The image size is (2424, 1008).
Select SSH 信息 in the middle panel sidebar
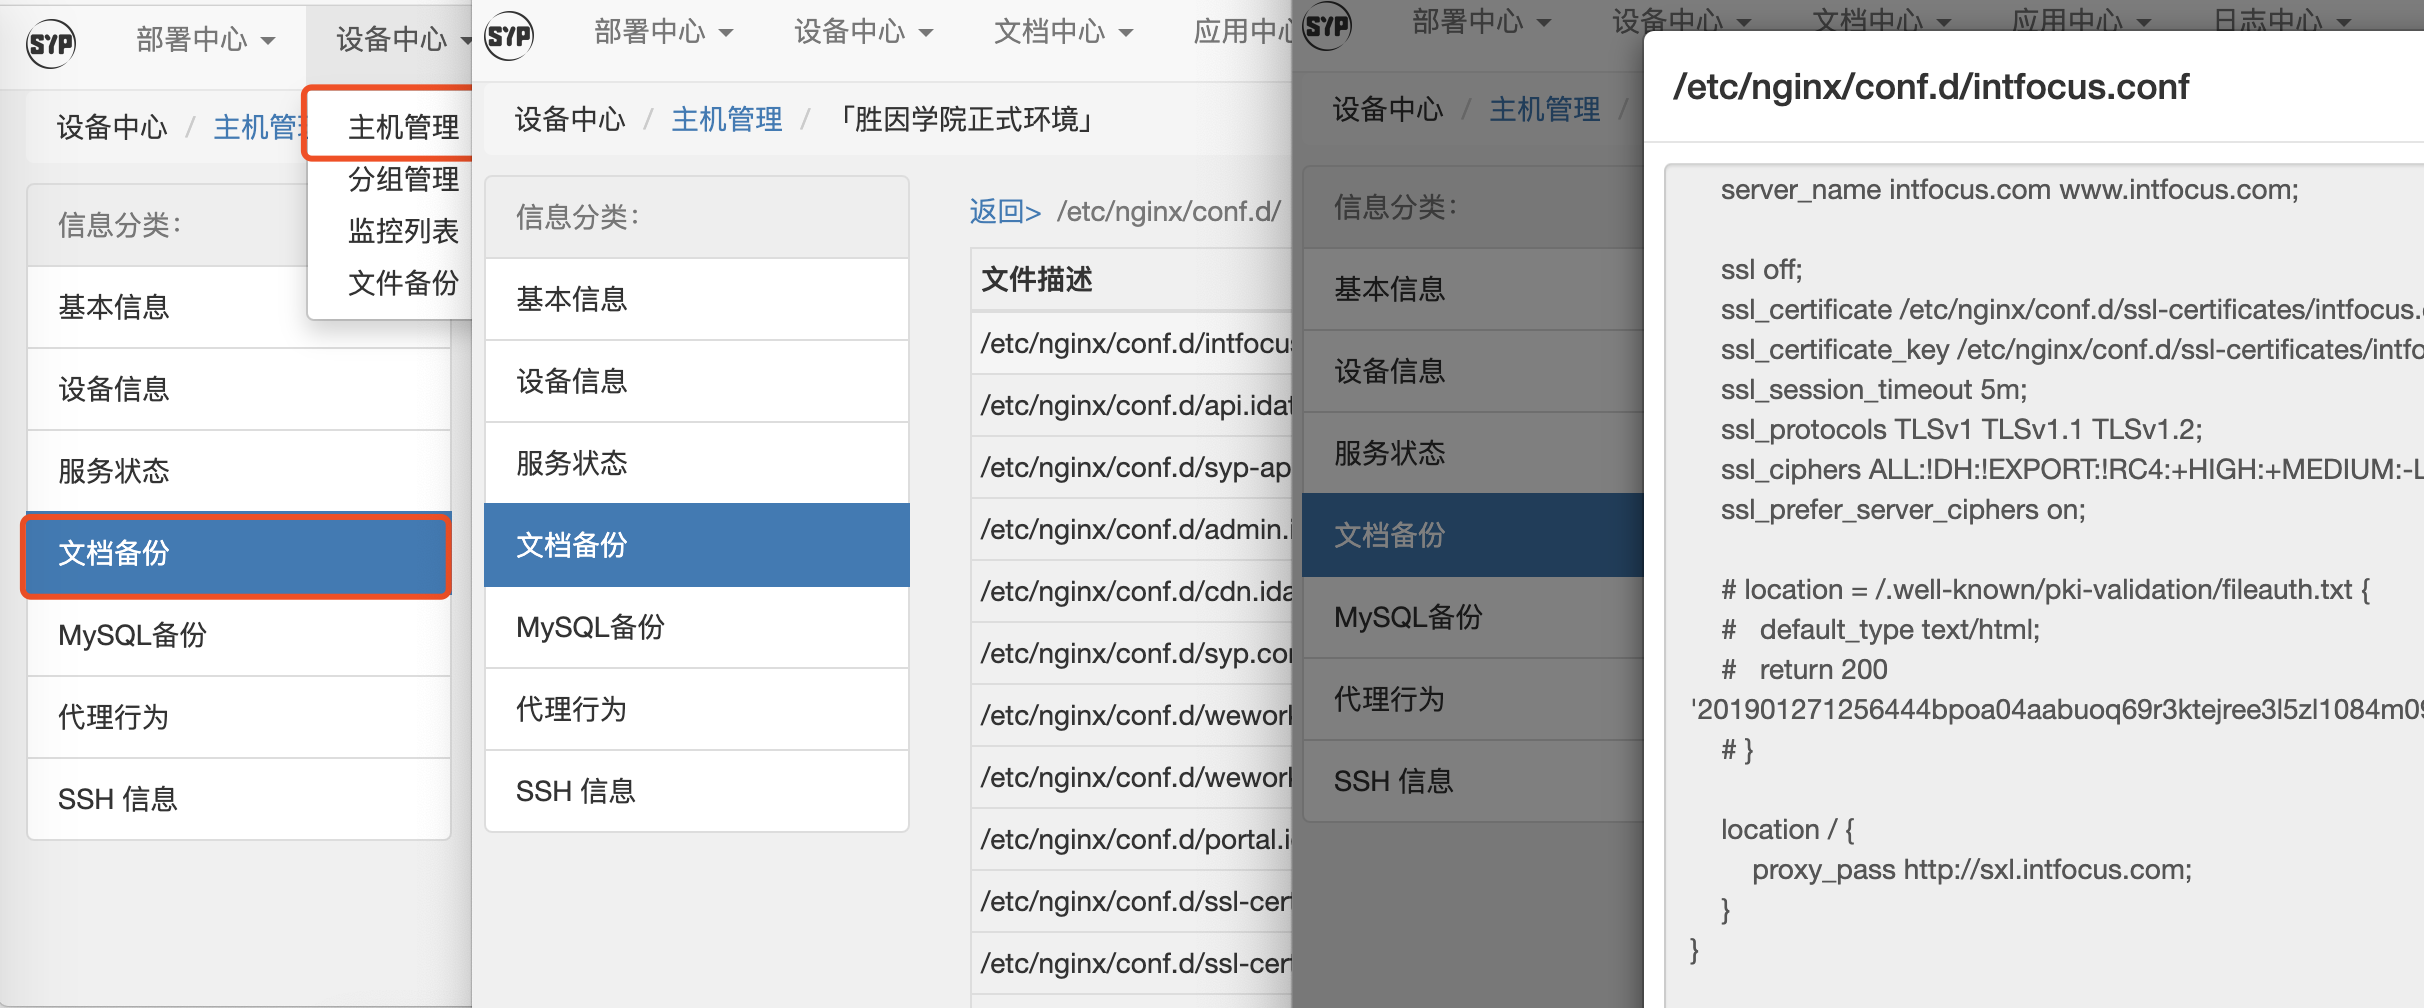(x=697, y=791)
